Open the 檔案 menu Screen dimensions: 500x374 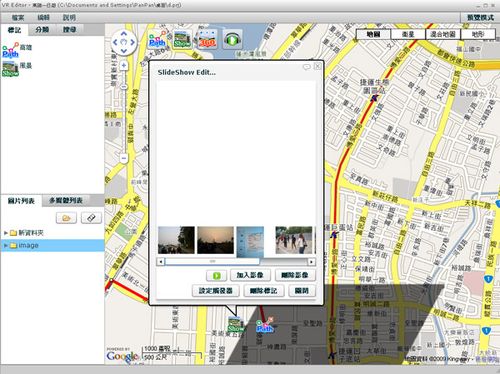click(18, 18)
